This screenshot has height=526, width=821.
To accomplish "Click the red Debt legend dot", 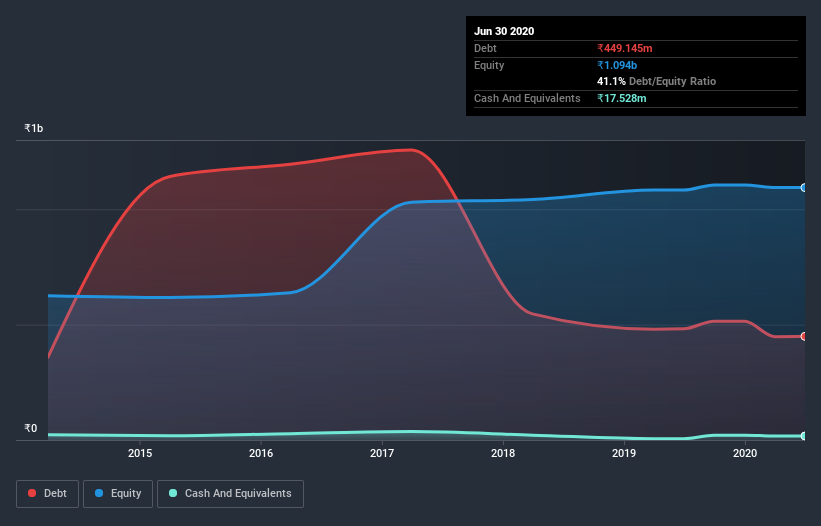I will click(32, 493).
